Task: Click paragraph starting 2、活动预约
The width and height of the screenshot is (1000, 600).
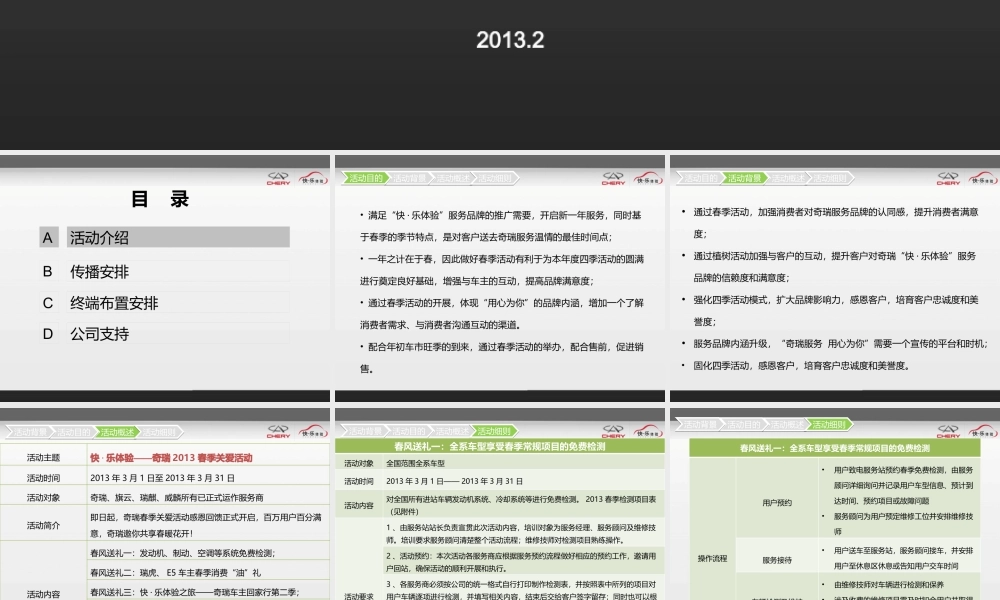Action: [x=523, y=562]
